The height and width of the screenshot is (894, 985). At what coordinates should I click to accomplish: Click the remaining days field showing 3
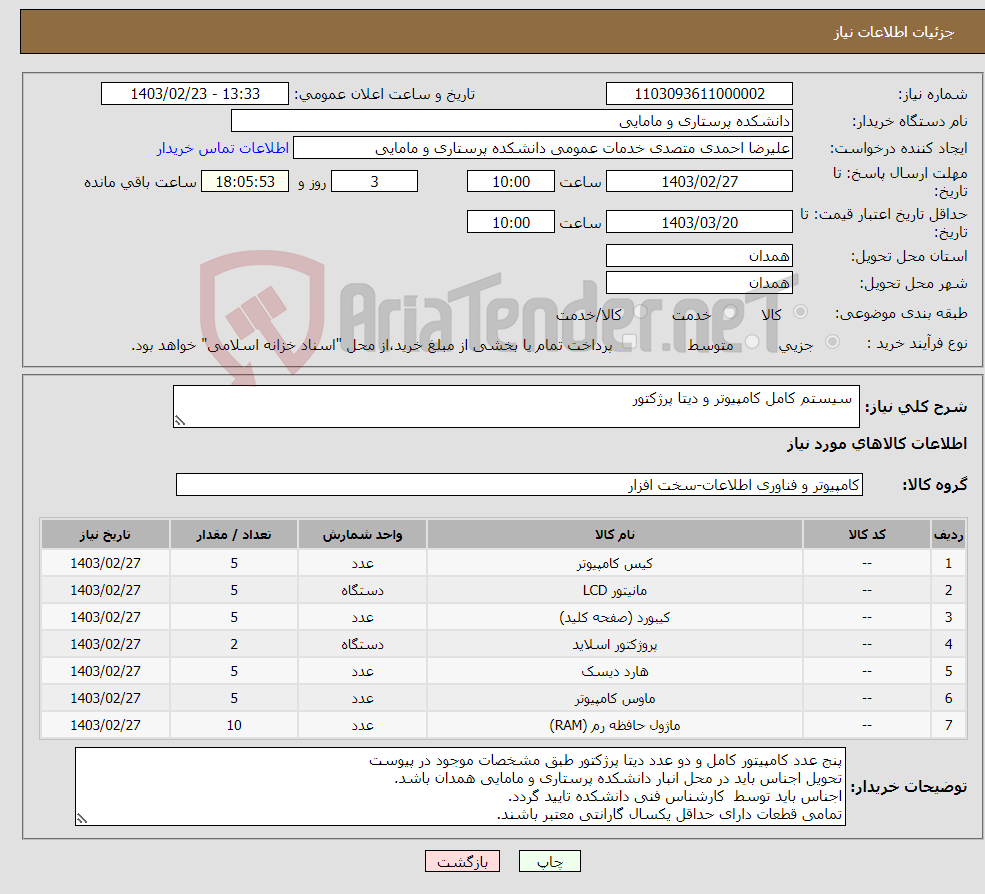tap(374, 182)
